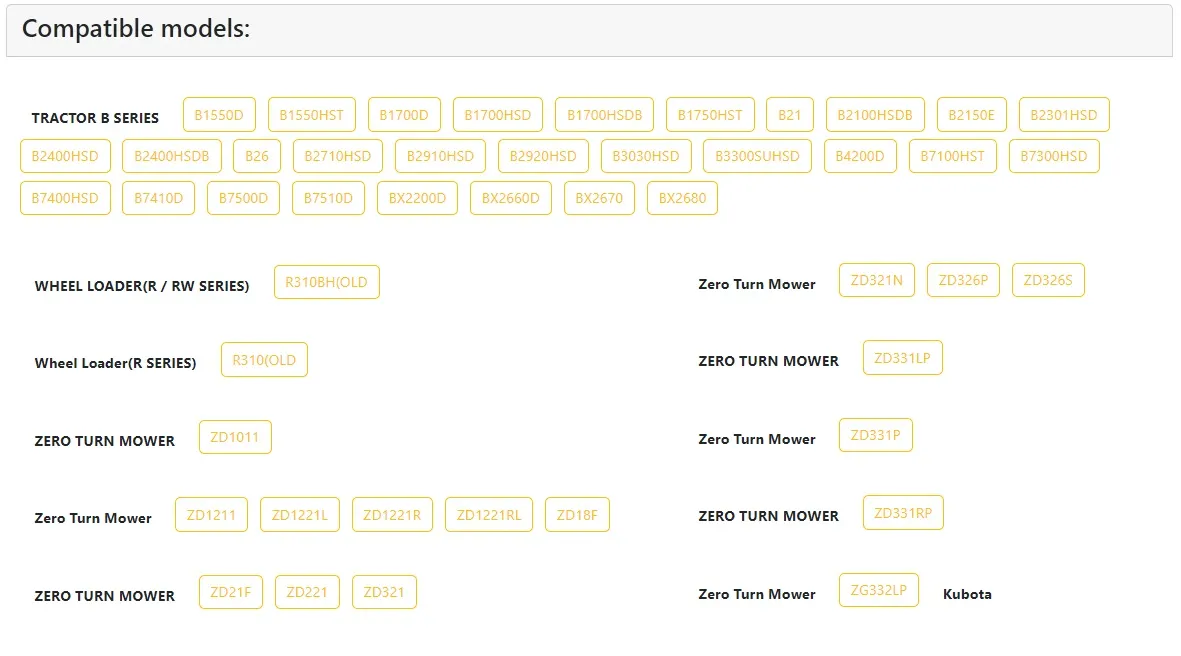Select the BX2680 model tag
Screen dimensions: 1181x656
[x=682, y=198]
